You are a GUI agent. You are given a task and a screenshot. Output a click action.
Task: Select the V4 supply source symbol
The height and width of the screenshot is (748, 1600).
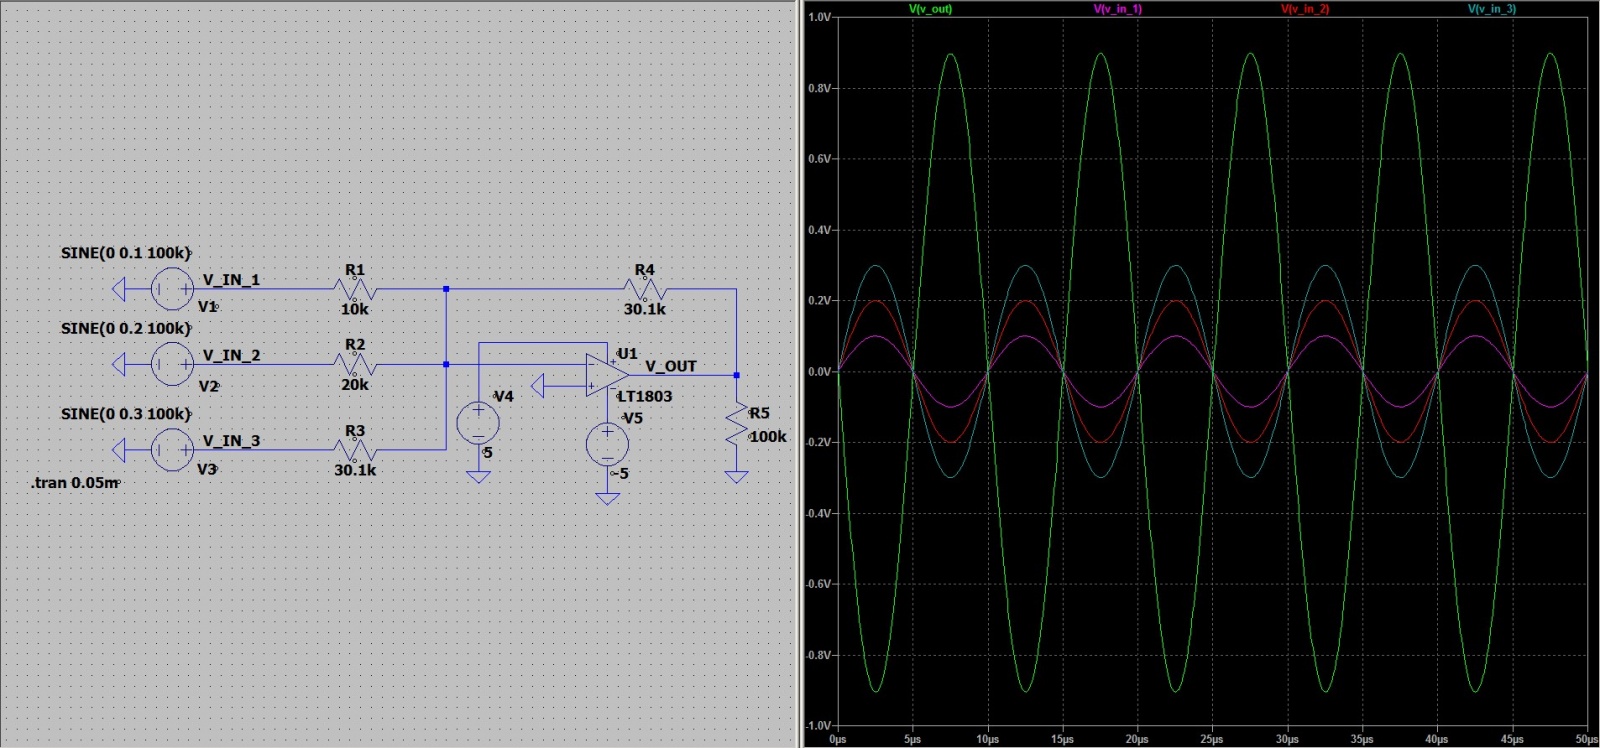coord(478,423)
